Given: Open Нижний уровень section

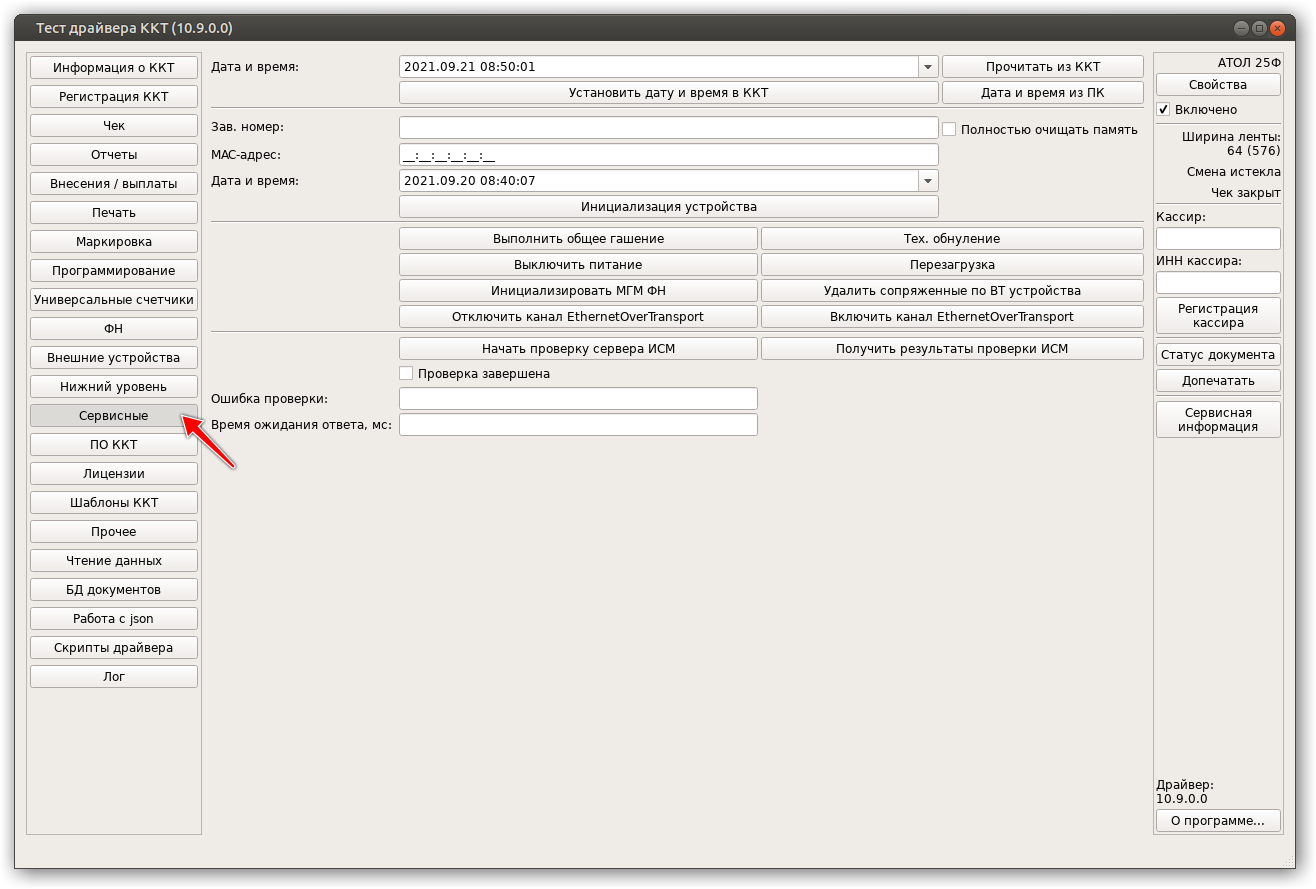Looking at the screenshot, I should pos(114,387).
